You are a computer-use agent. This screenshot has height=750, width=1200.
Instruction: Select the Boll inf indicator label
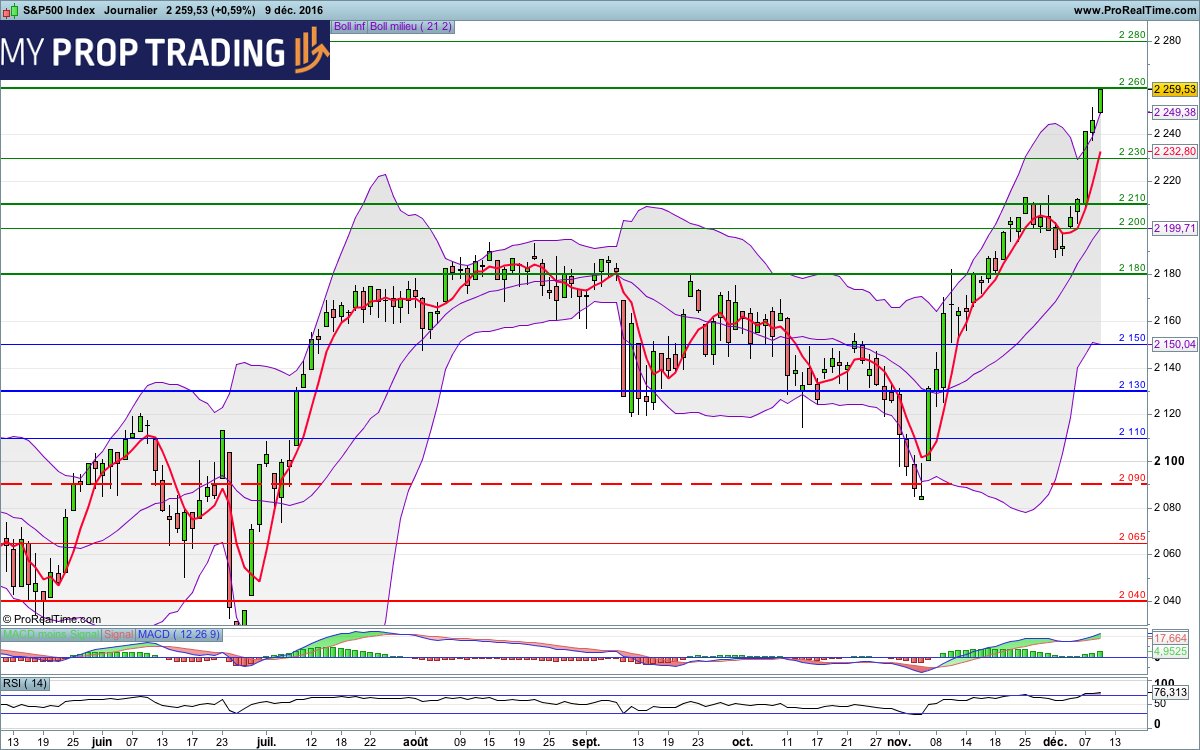(x=350, y=27)
